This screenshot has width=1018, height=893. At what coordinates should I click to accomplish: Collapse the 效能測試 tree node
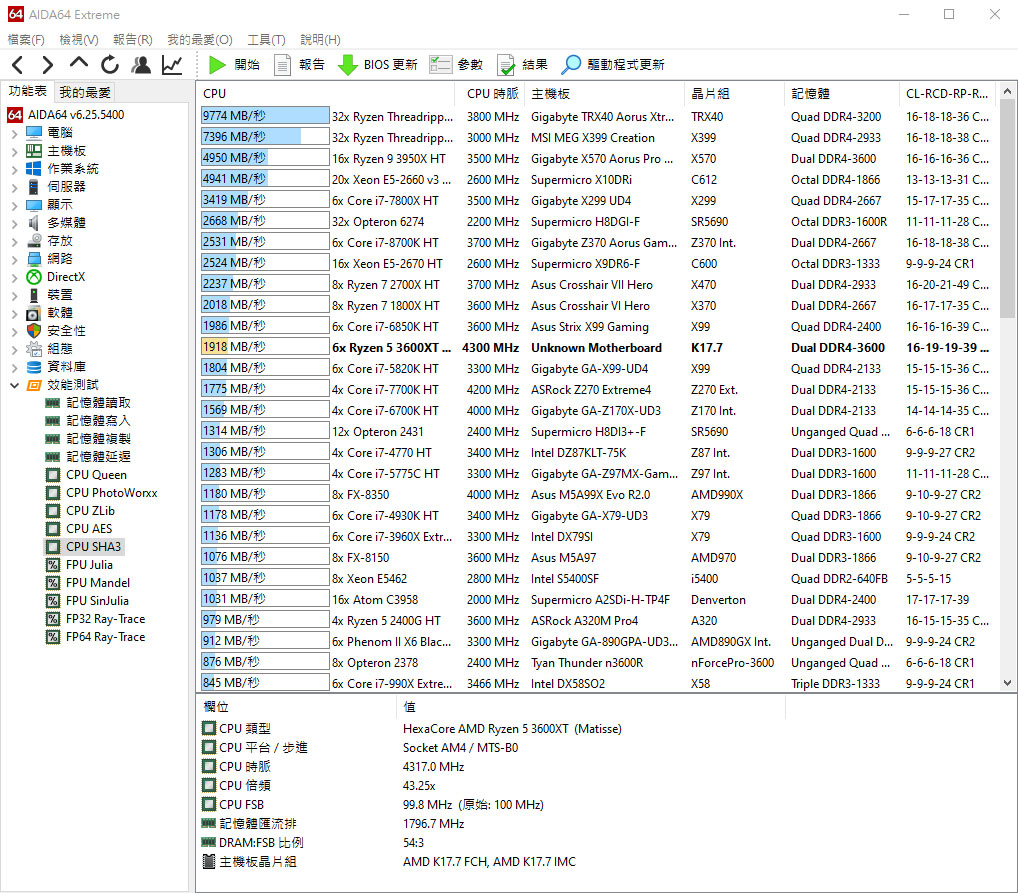(x=14, y=385)
